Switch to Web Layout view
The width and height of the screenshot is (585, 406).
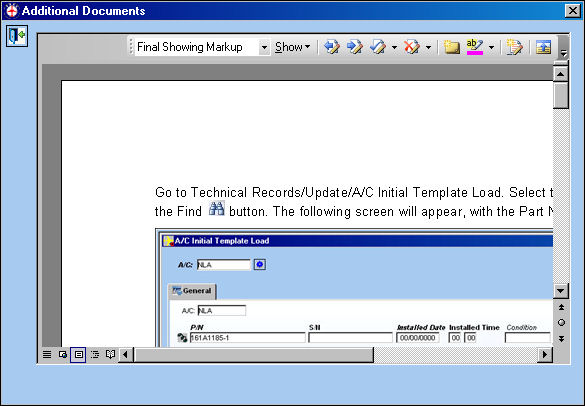pyautogui.click(x=63, y=354)
